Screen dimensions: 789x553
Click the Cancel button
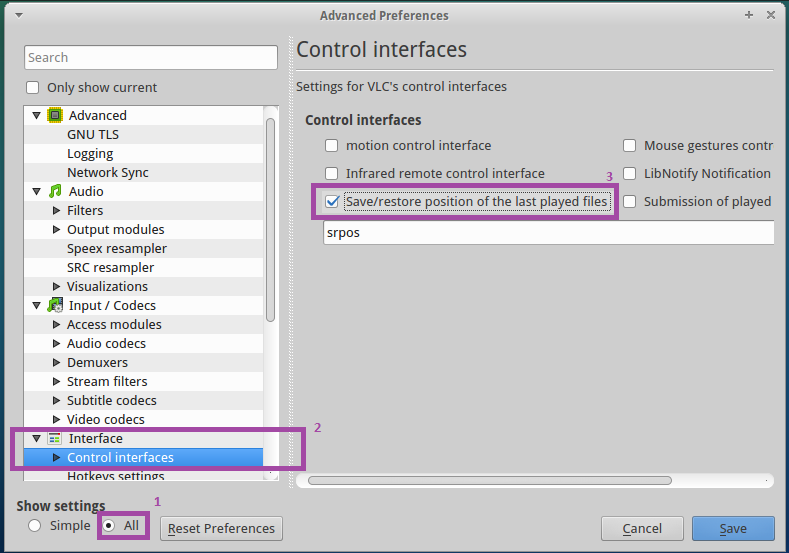tap(642, 528)
